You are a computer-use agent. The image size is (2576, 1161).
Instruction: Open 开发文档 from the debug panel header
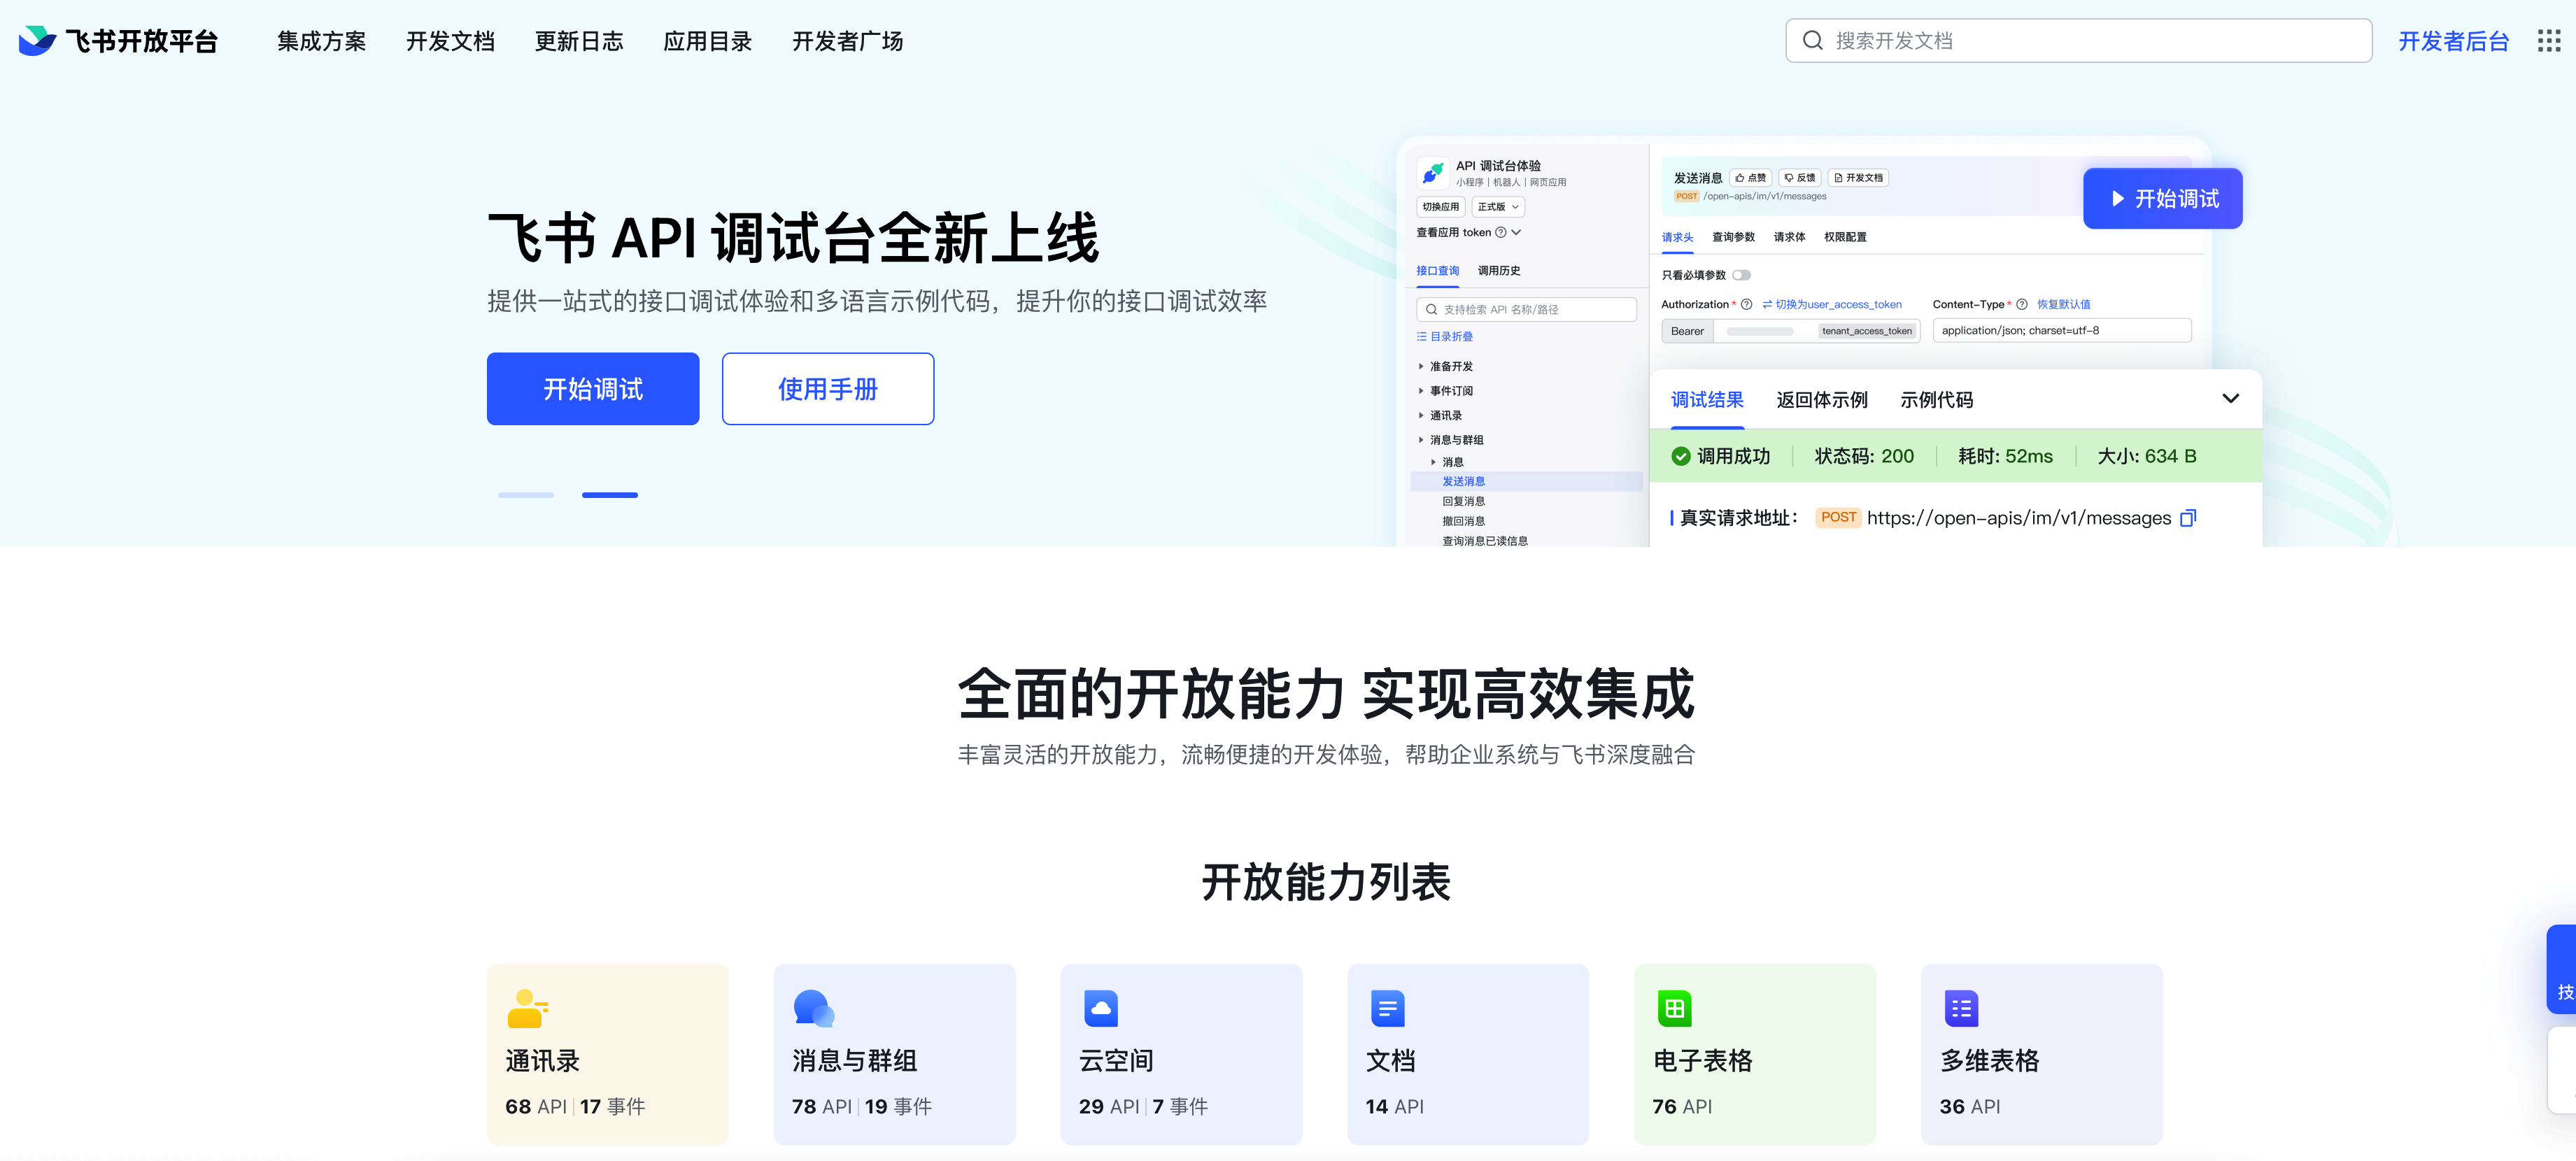[1858, 178]
